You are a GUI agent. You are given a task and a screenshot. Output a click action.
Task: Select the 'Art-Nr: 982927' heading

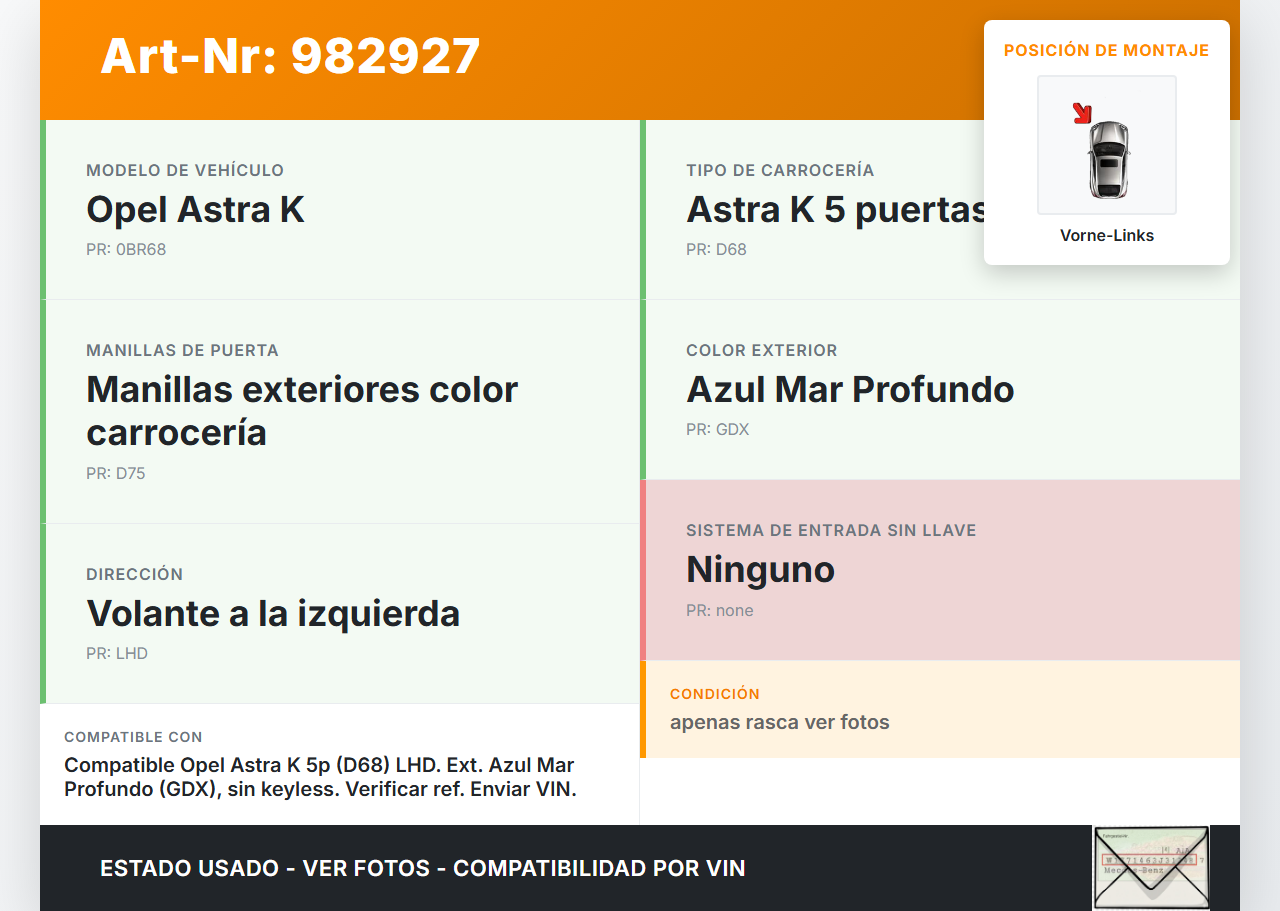tap(290, 56)
